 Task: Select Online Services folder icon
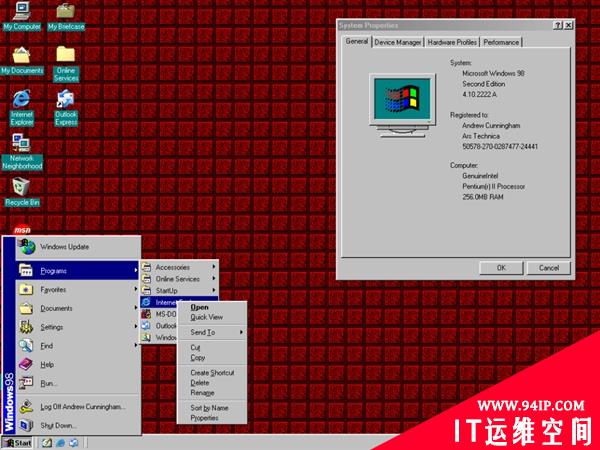point(66,54)
